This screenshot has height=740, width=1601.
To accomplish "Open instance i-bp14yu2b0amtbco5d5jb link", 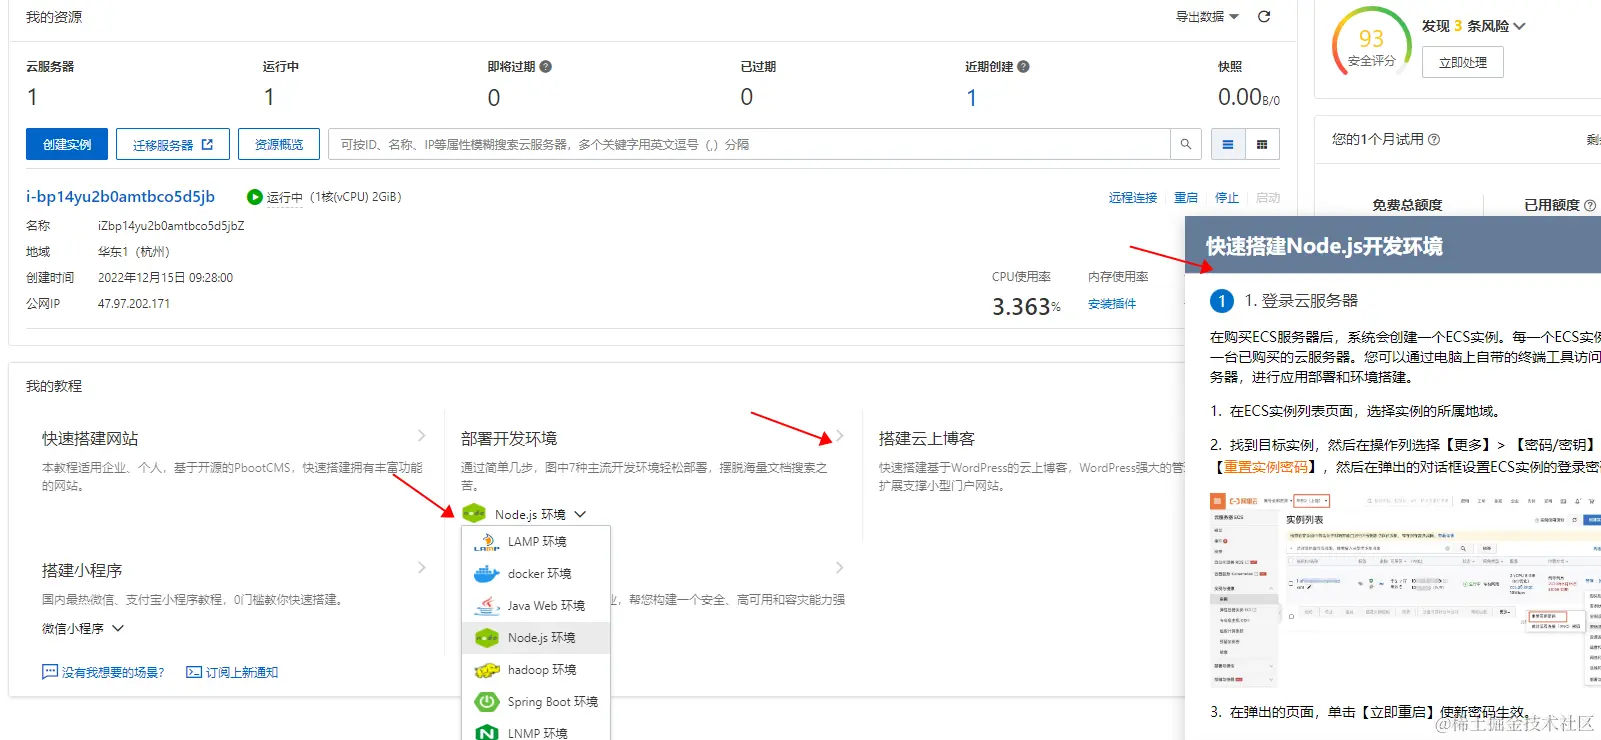I will 120,197.
